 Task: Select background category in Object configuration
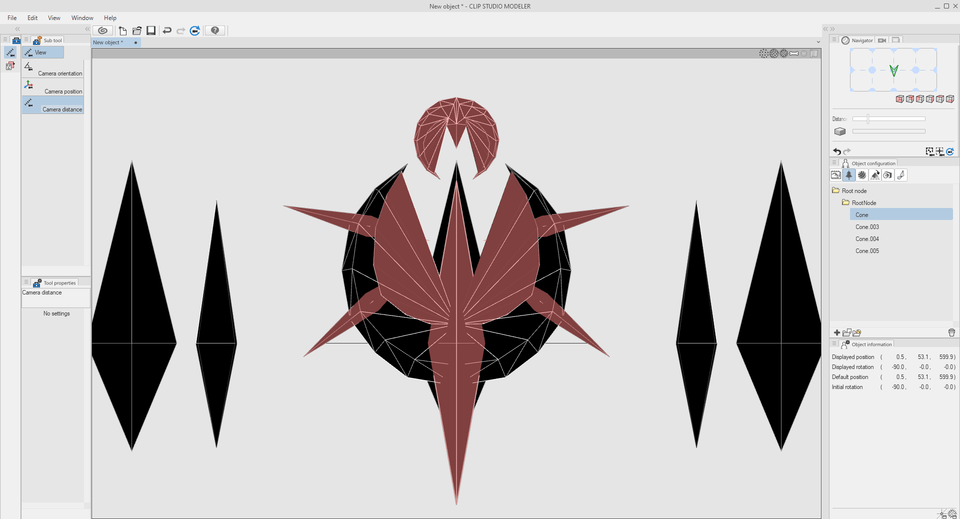point(836,175)
